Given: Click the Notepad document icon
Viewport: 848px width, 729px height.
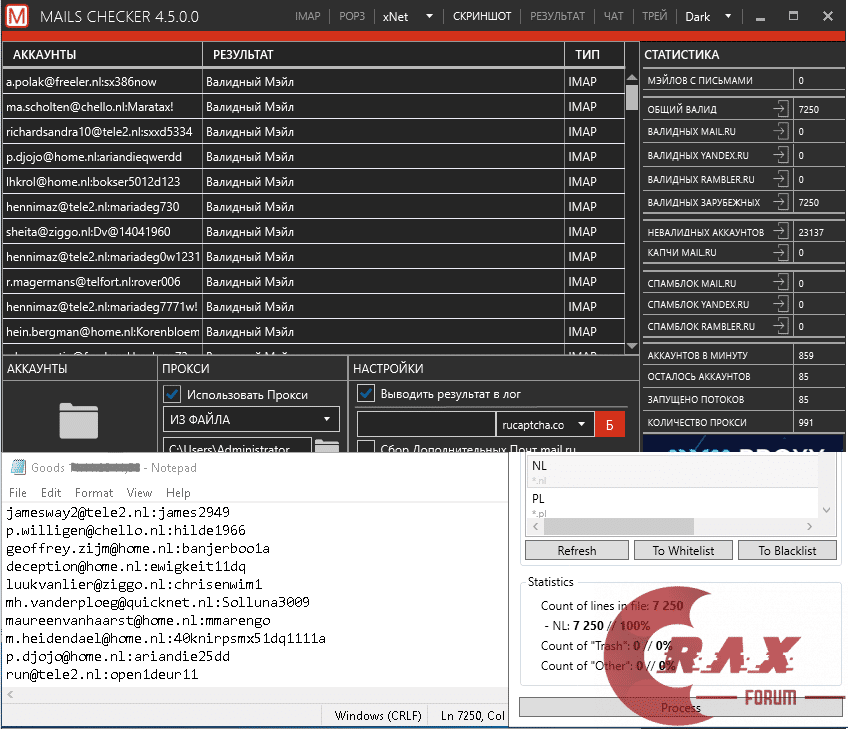Looking at the screenshot, I should coord(18,467).
